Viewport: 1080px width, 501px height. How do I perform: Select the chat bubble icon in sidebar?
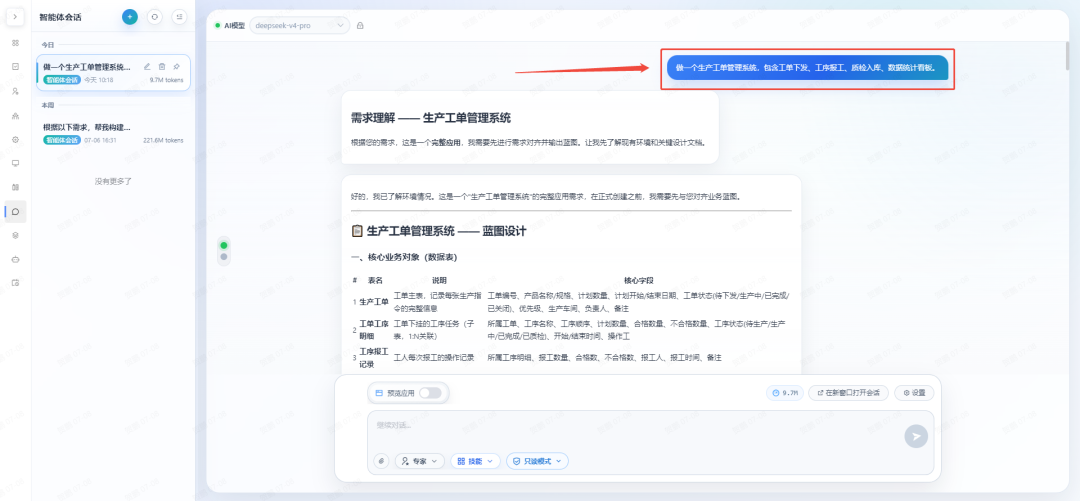tap(15, 211)
